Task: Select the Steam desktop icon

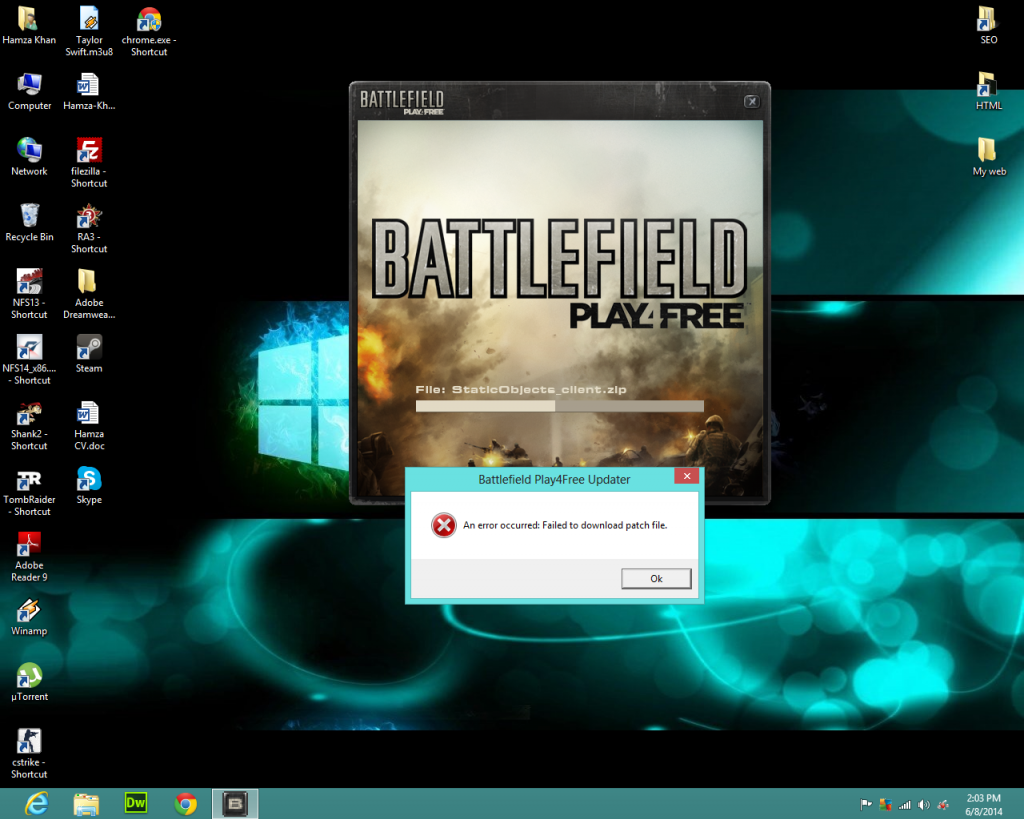Action: point(89,354)
